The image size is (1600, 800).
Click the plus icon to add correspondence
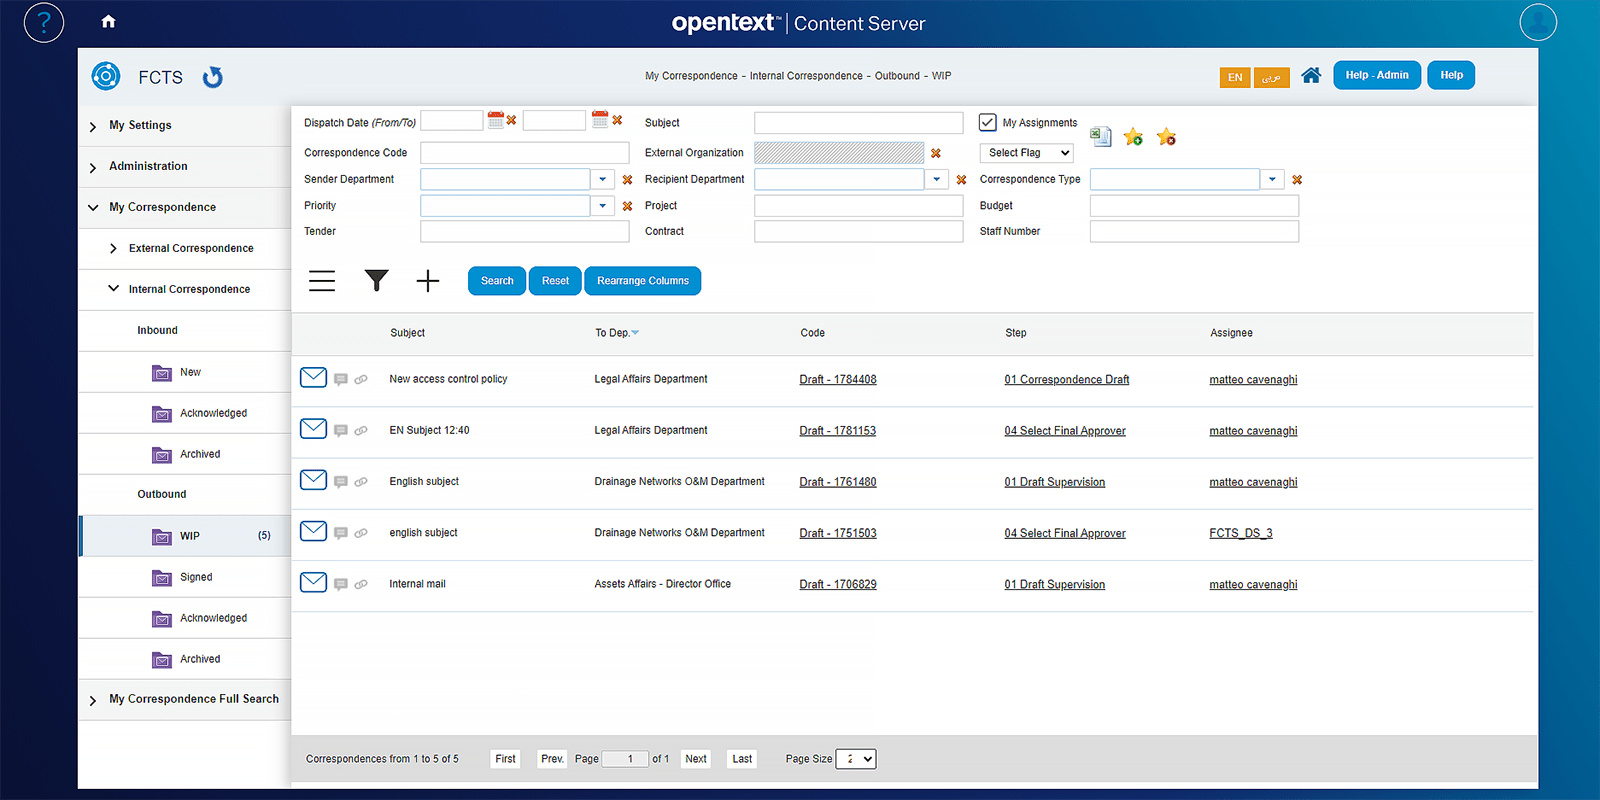[x=427, y=281]
